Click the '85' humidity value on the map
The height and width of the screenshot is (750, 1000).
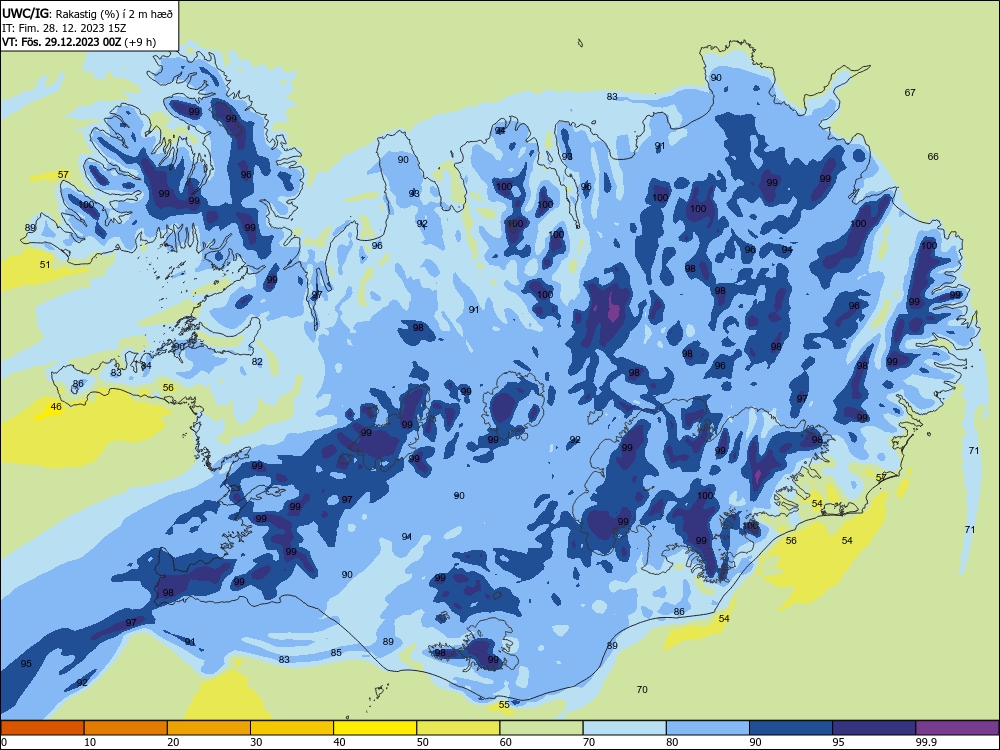pos(336,652)
